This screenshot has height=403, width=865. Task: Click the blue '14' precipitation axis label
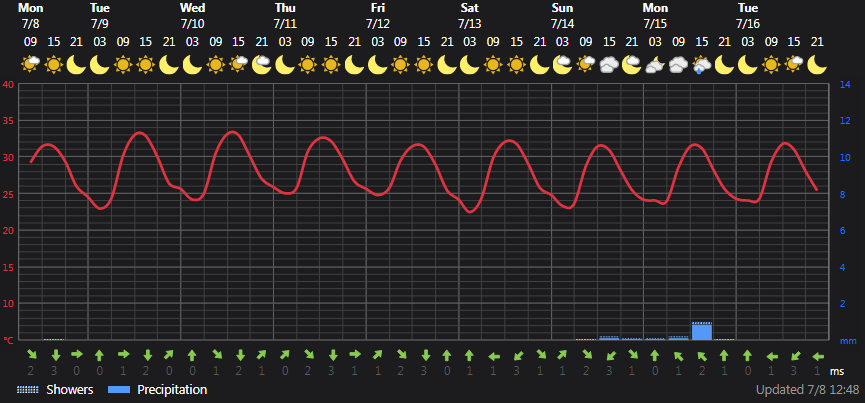coord(845,85)
